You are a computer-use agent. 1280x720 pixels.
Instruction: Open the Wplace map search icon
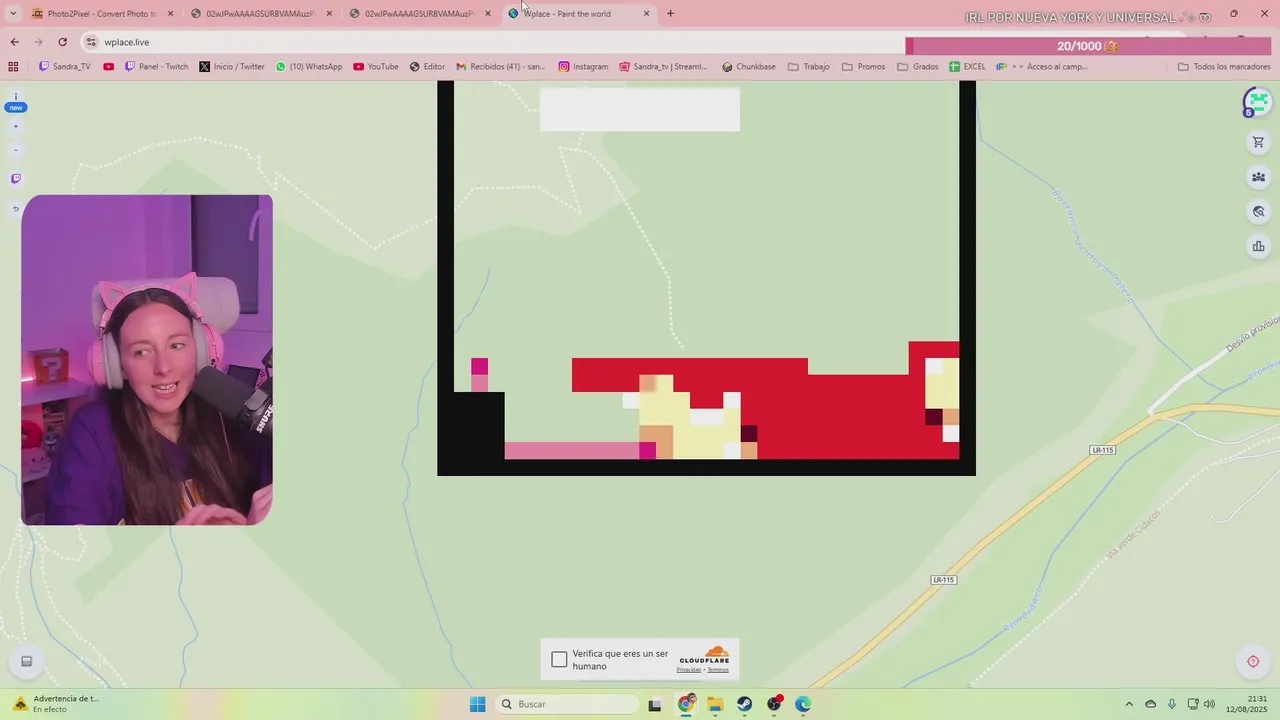(x=1258, y=212)
